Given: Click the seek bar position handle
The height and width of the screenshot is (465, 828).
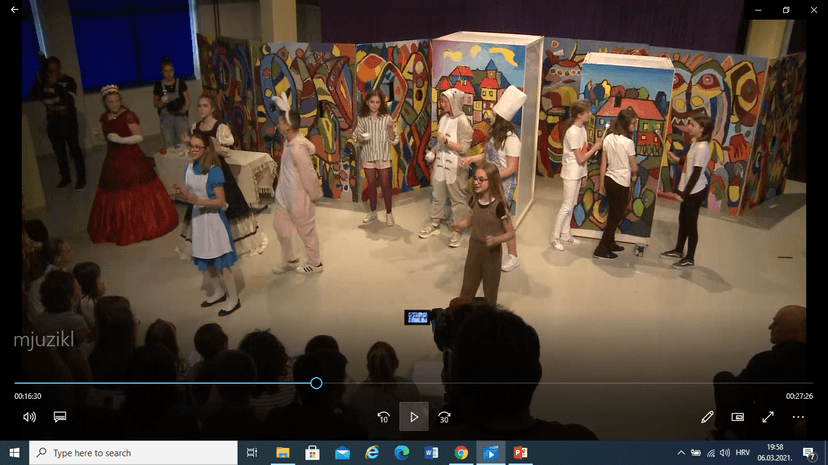Looking at the screenshot, I should [316, 383].
